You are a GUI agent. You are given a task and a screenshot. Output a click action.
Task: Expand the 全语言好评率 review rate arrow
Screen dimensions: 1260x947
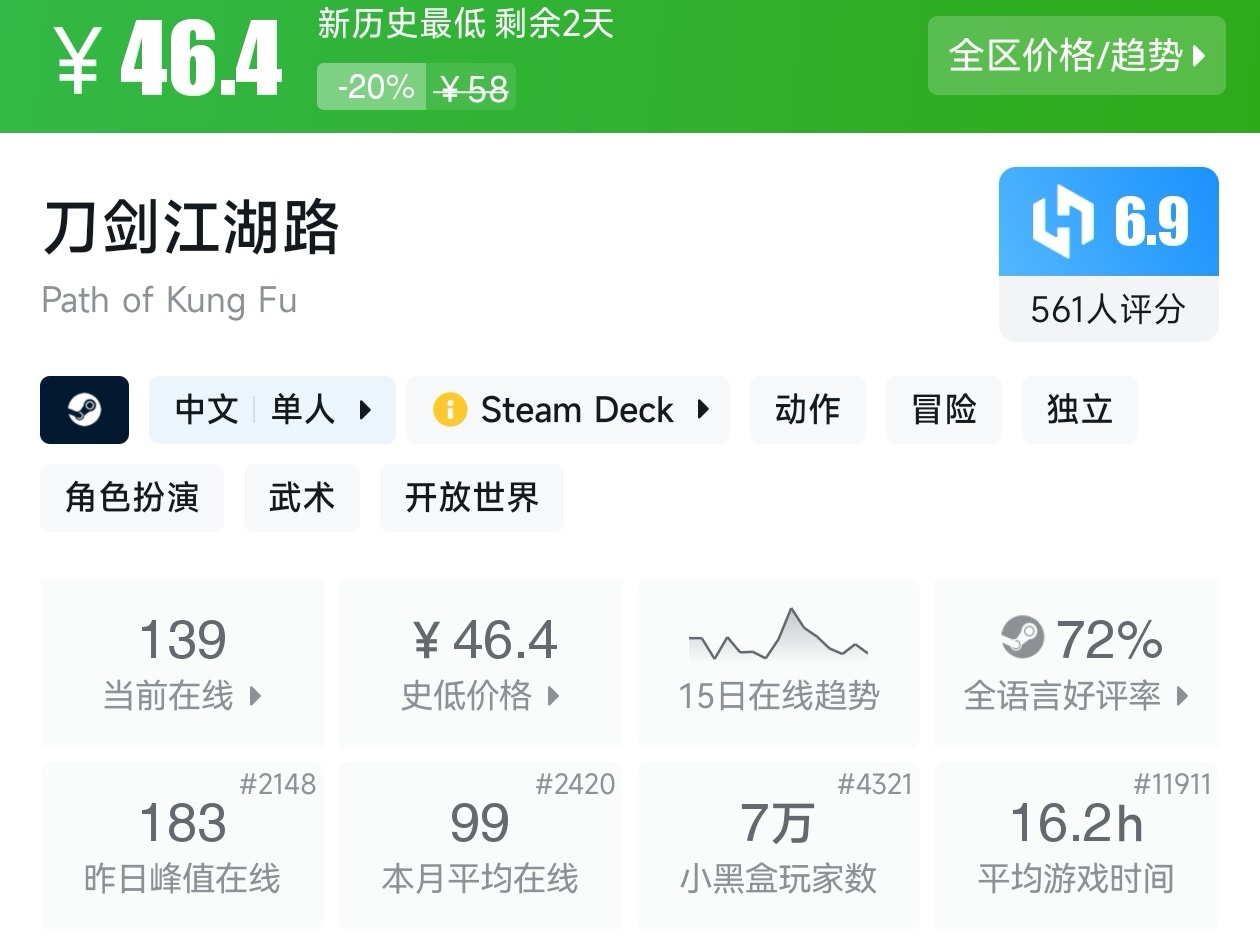tap(1182, 696)
